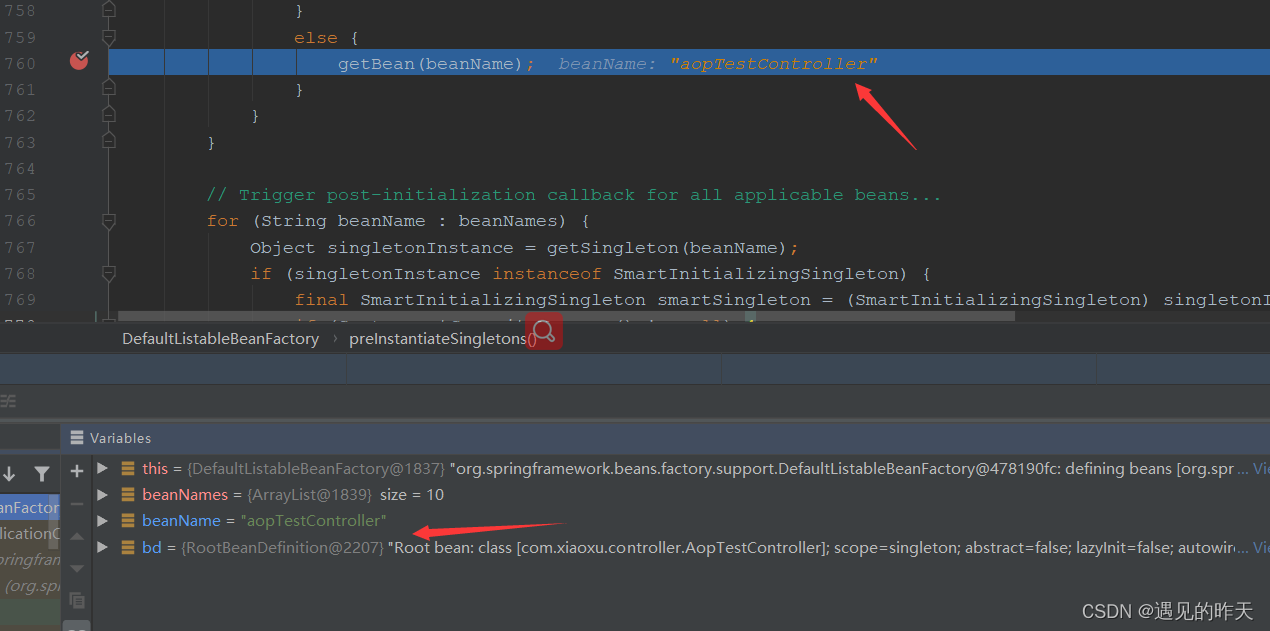Collapse the for loop fold at line 766
This screenshot has height=631, width=1270.
tap(109, 221)
